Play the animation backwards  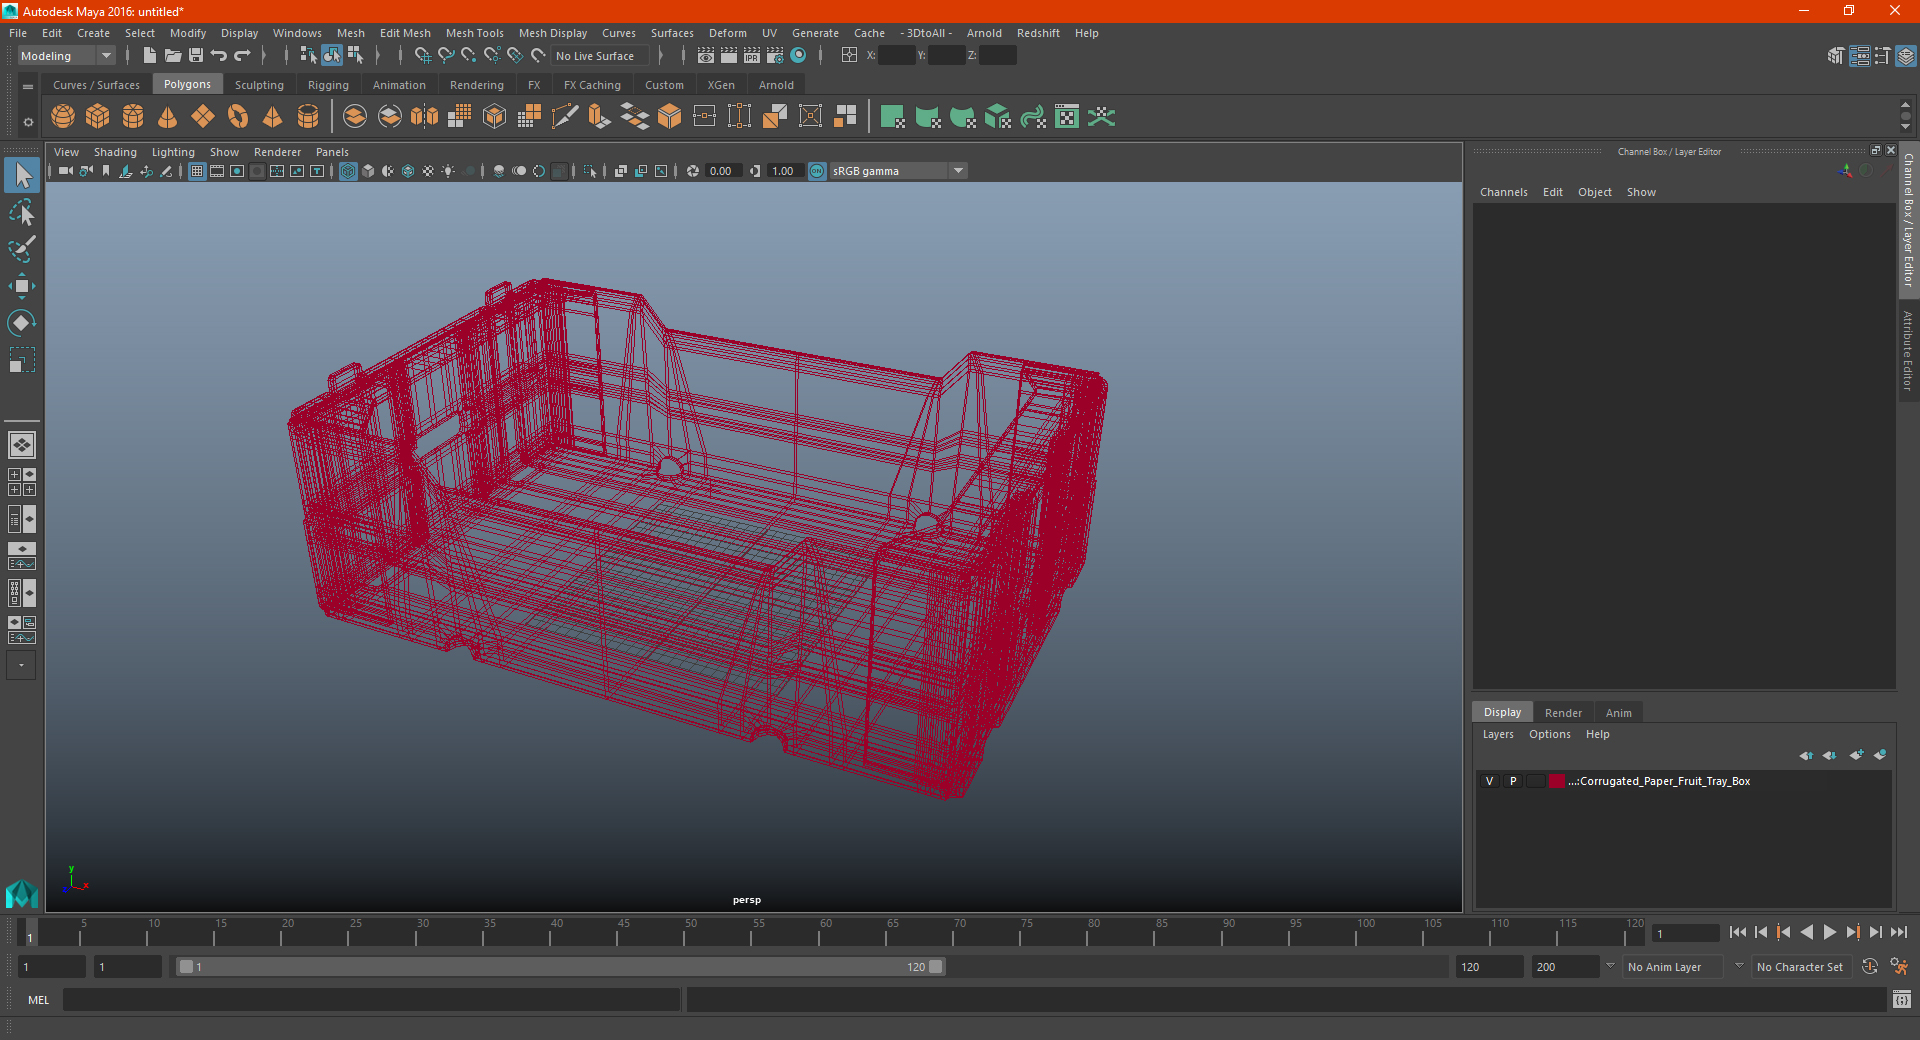click(1807, 932)
